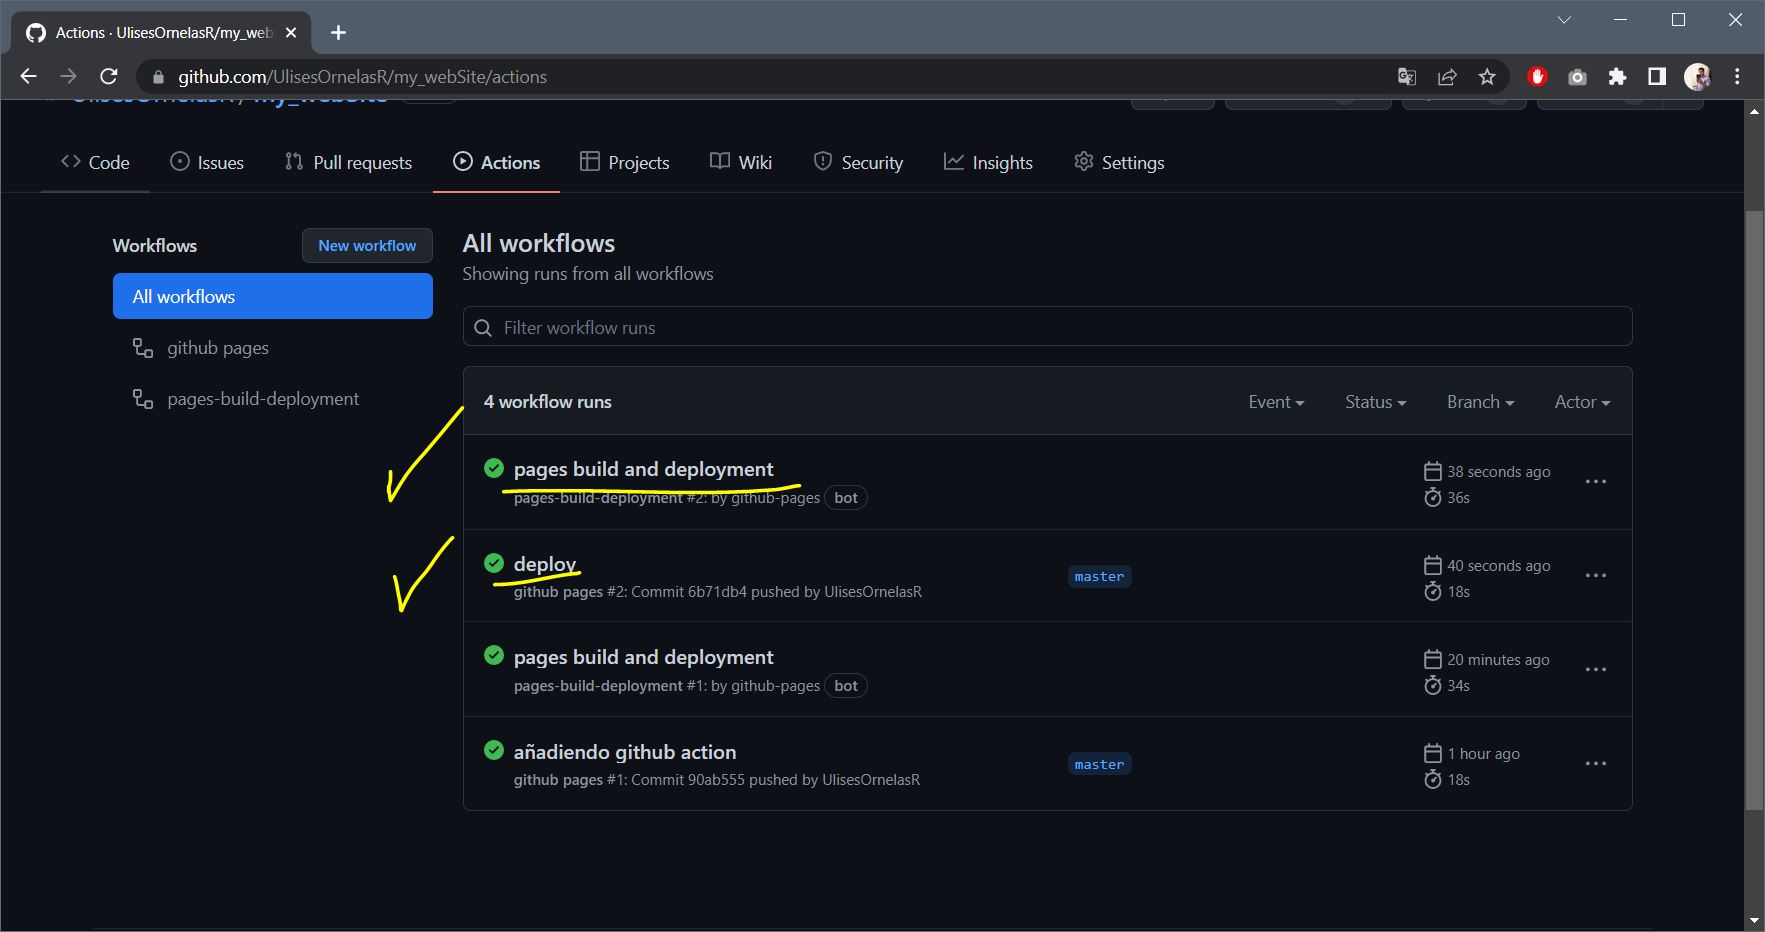Click the master branch label on deploy run

tap(1099, 577)
